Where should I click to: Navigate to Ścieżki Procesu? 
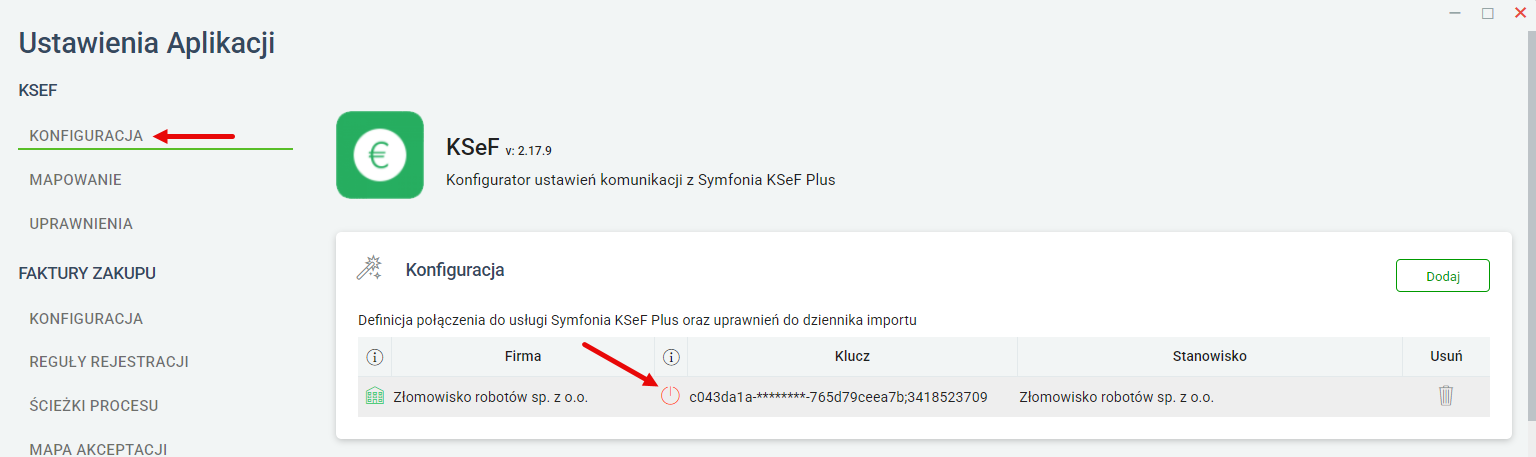coord(94,406)
